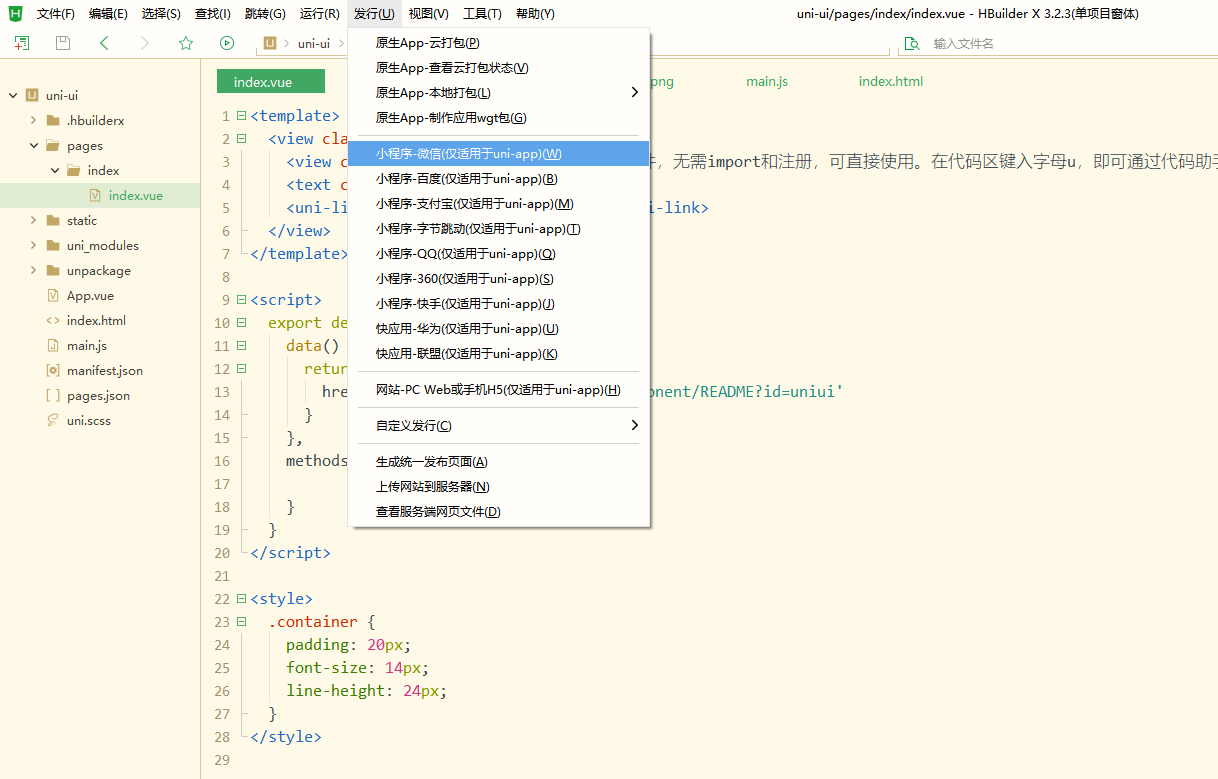Fold the <style> block at line 22
Image resolution: width=1218 pixels, height=779 pixels.
(241, 599)
